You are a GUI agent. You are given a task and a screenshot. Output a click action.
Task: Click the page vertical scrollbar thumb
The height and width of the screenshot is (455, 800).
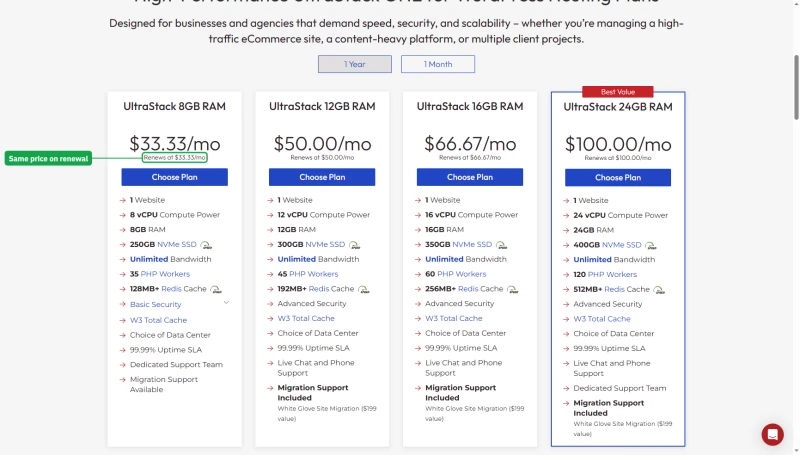(796, 87)
